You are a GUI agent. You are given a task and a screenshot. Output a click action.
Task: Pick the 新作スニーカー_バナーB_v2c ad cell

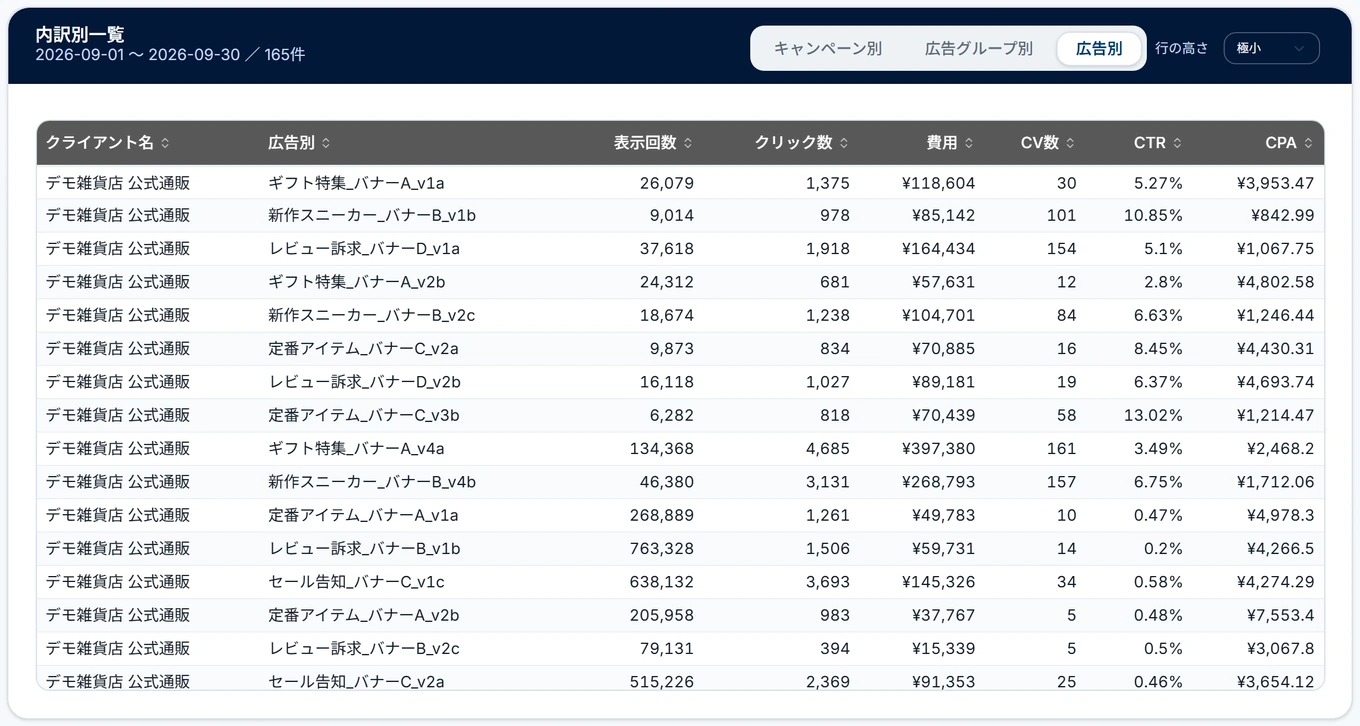point(372,315)
